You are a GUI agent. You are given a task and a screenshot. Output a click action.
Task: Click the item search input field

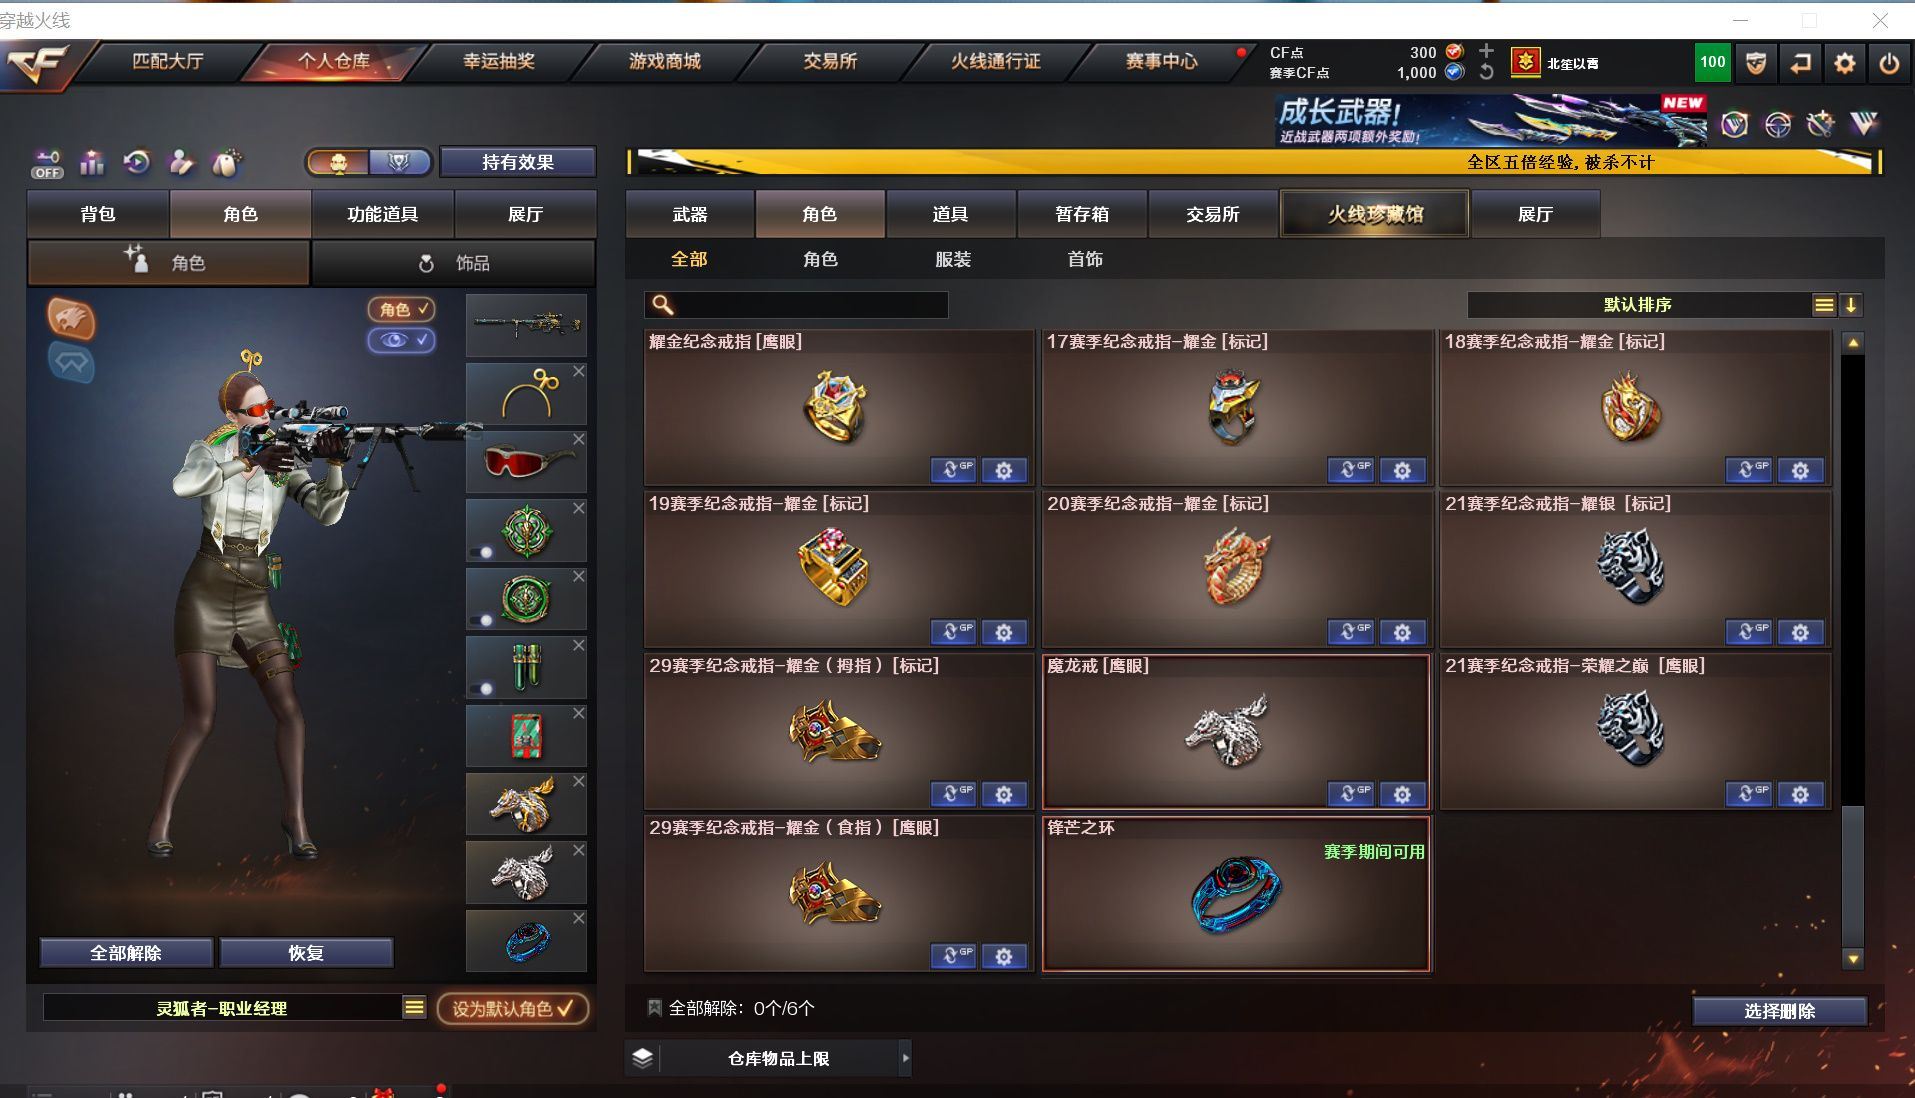tap(796, 305)
